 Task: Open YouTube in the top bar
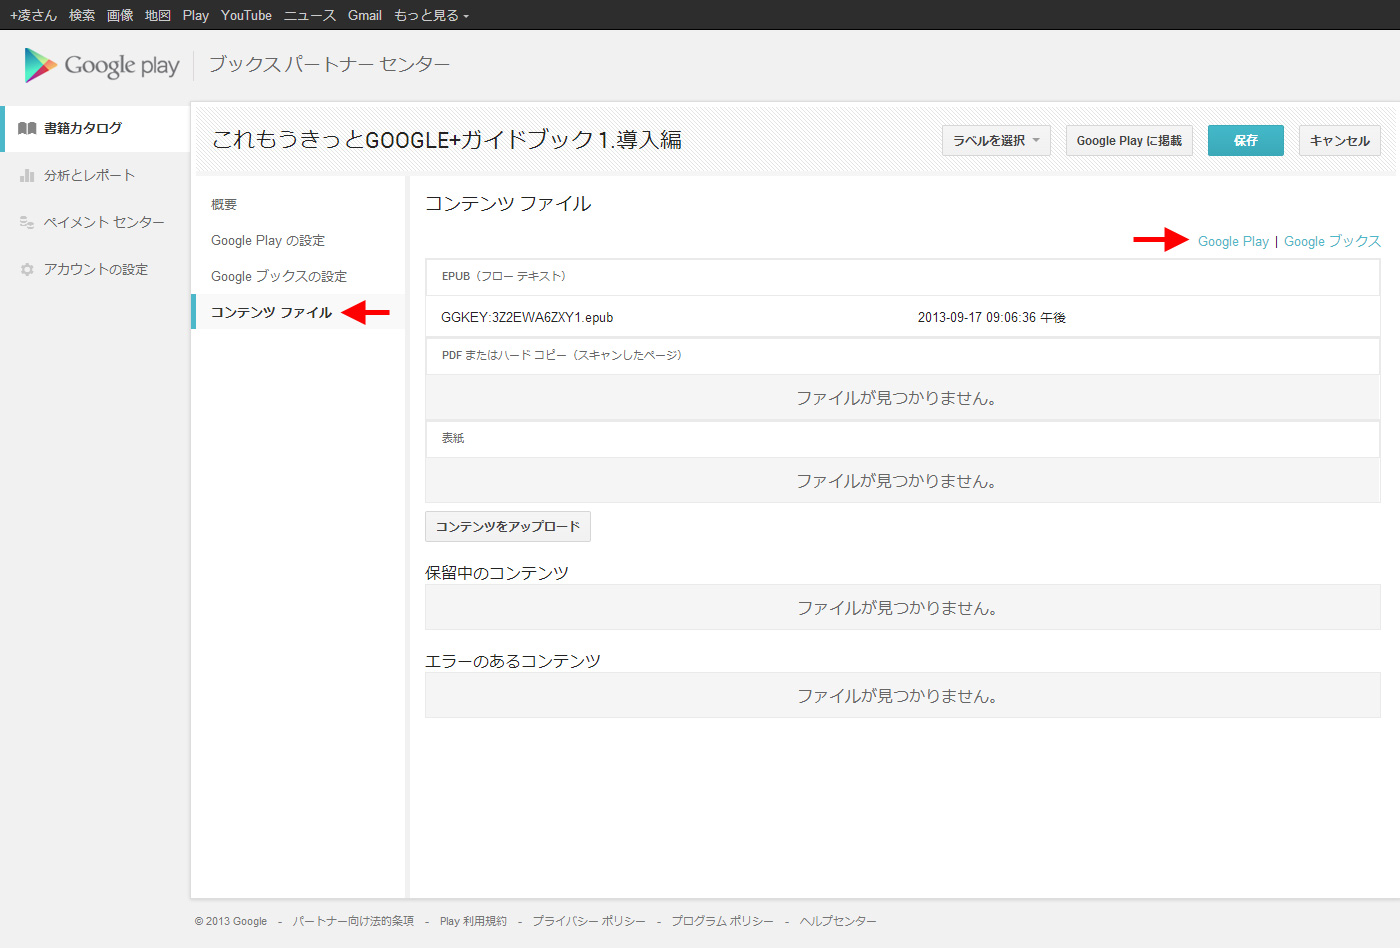[x=246, y=15]
